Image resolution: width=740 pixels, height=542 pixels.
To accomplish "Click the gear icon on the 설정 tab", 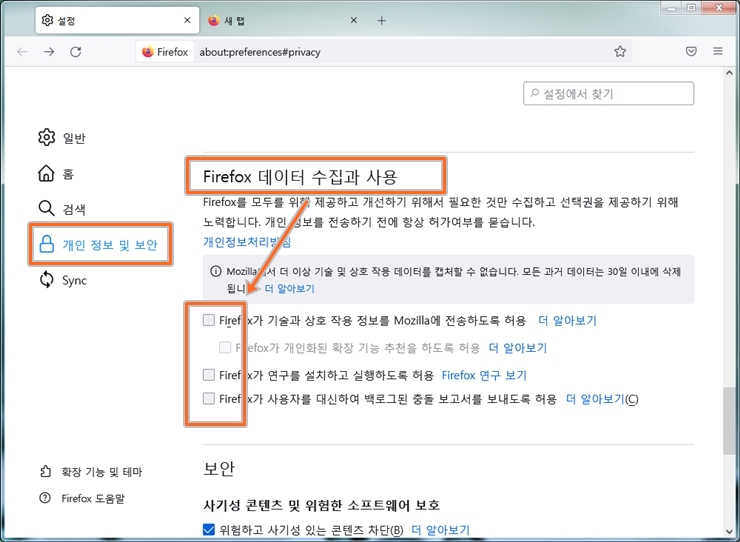I will [47, 20].
